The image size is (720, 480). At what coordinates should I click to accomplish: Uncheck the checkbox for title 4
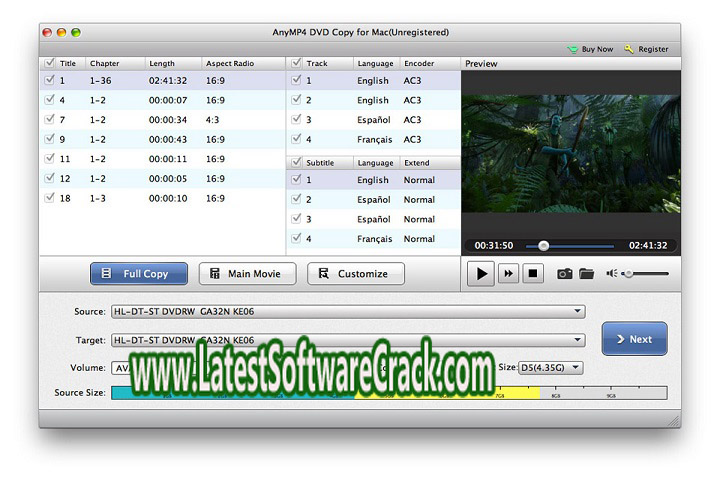[x=49, y=100]
